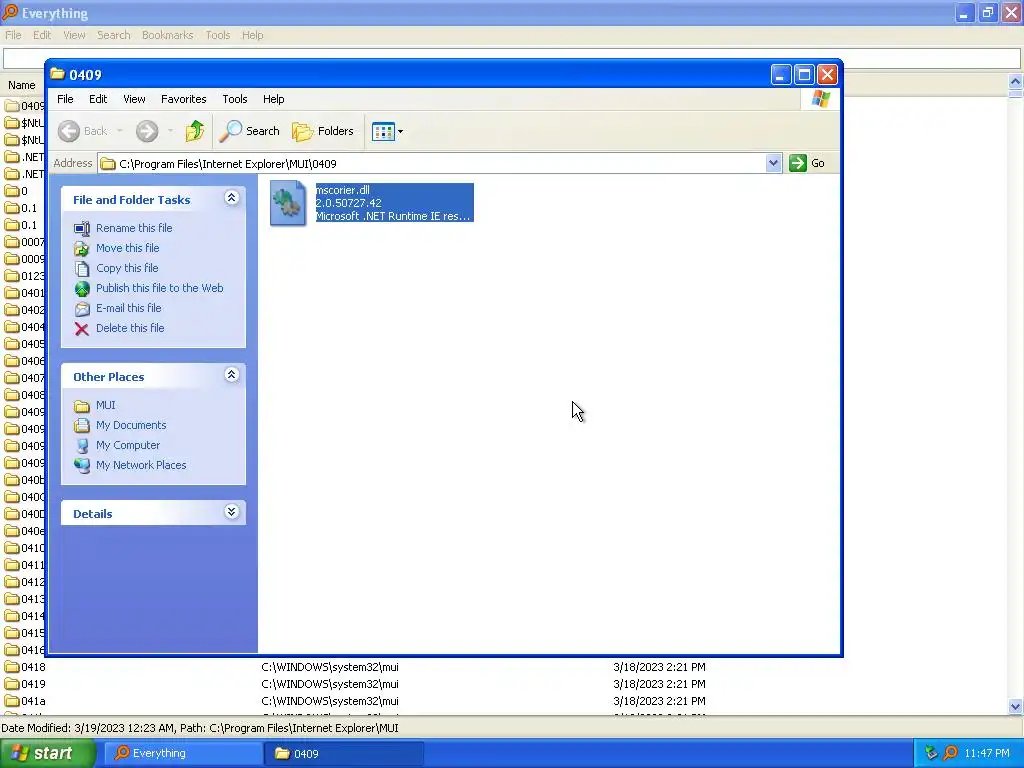Click the Back arrow in Explorer toolbar
Viewport: 1024px width, 768px height.
(x=69, y=131)
